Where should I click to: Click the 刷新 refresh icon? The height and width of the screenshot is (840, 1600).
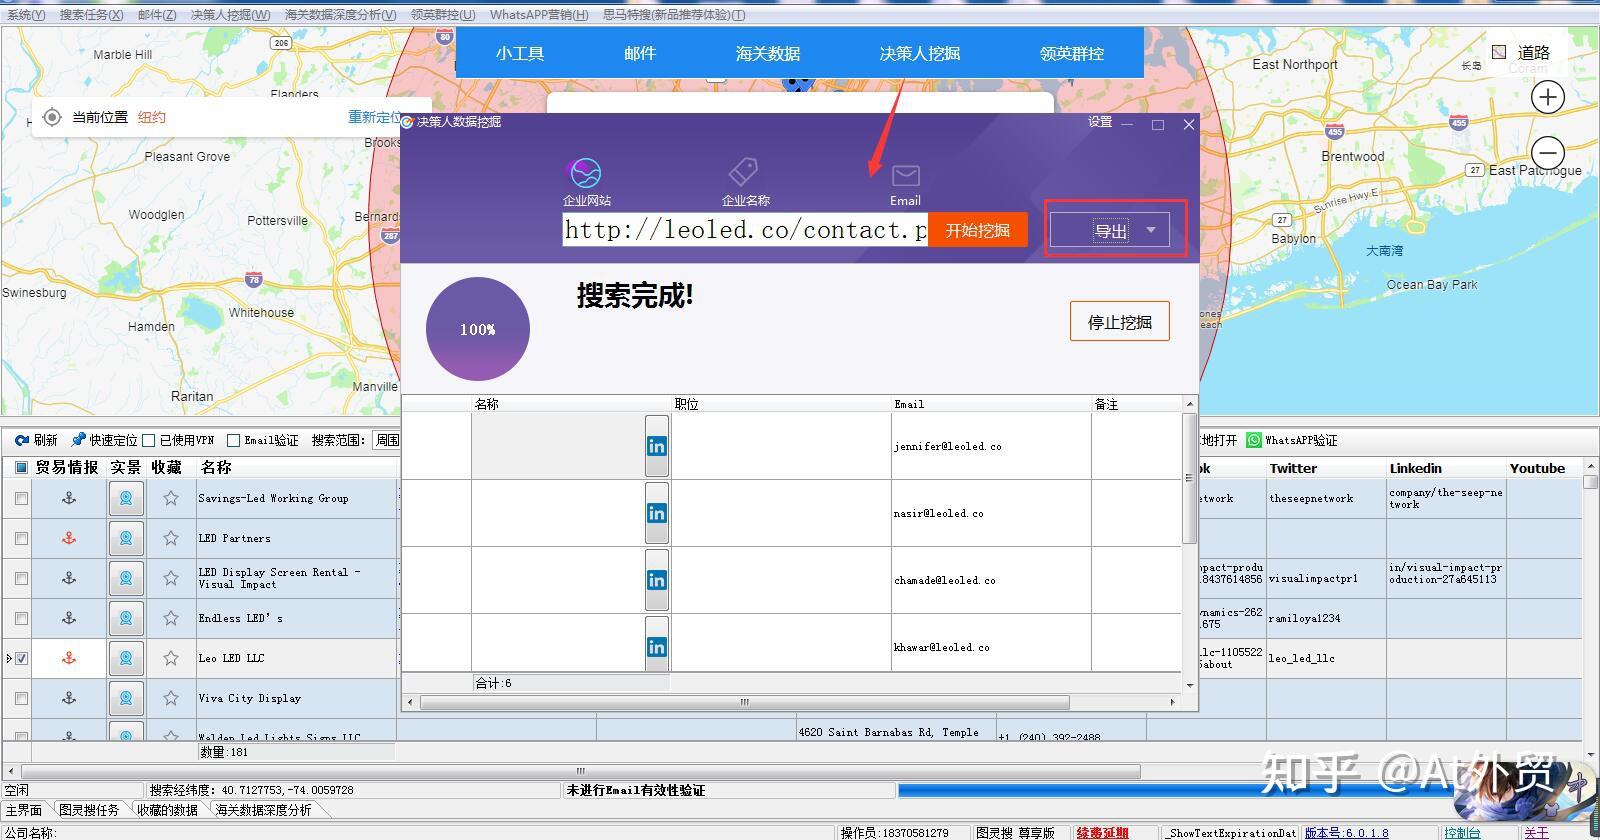pos(22,440)
